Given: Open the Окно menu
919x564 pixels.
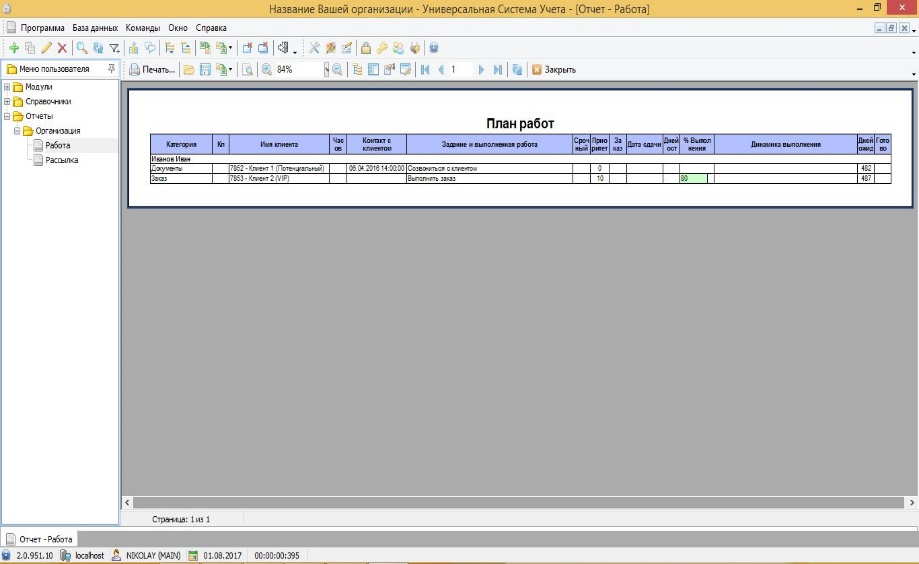Looking at the screenshot, I should coord(178,28).
